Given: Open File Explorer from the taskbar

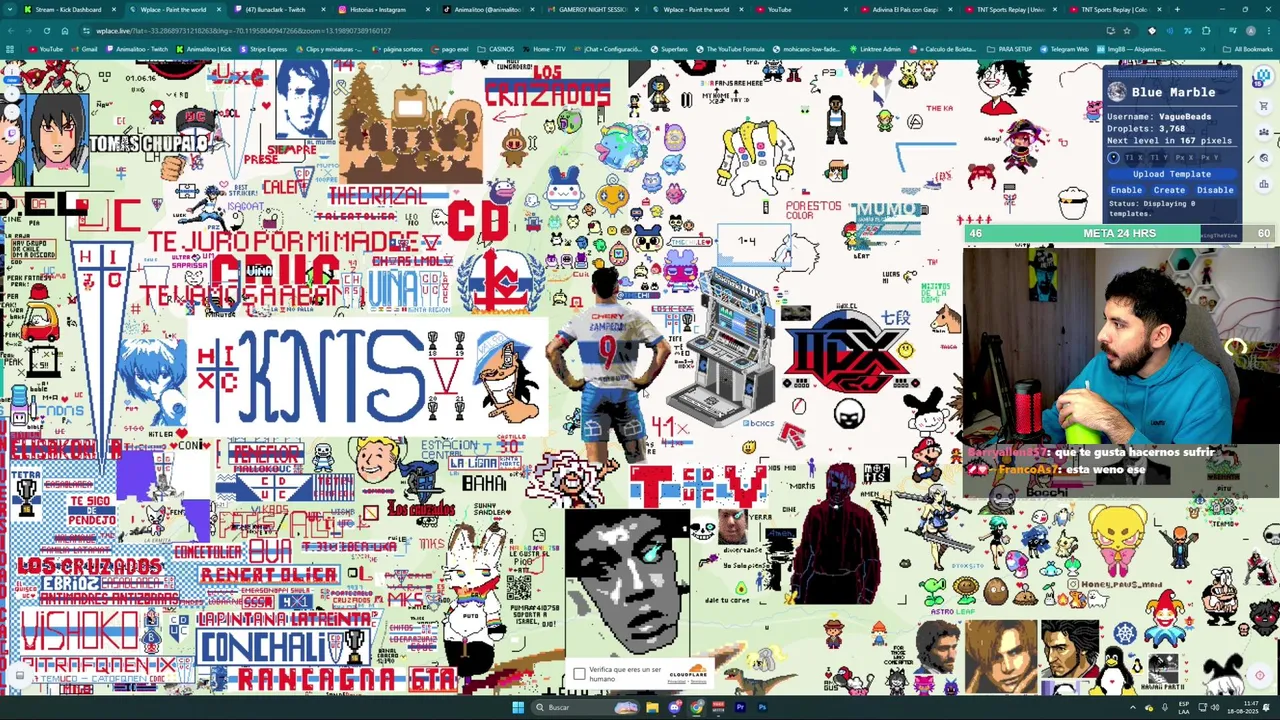Looking at the screenshot, I should coord(652,707).
